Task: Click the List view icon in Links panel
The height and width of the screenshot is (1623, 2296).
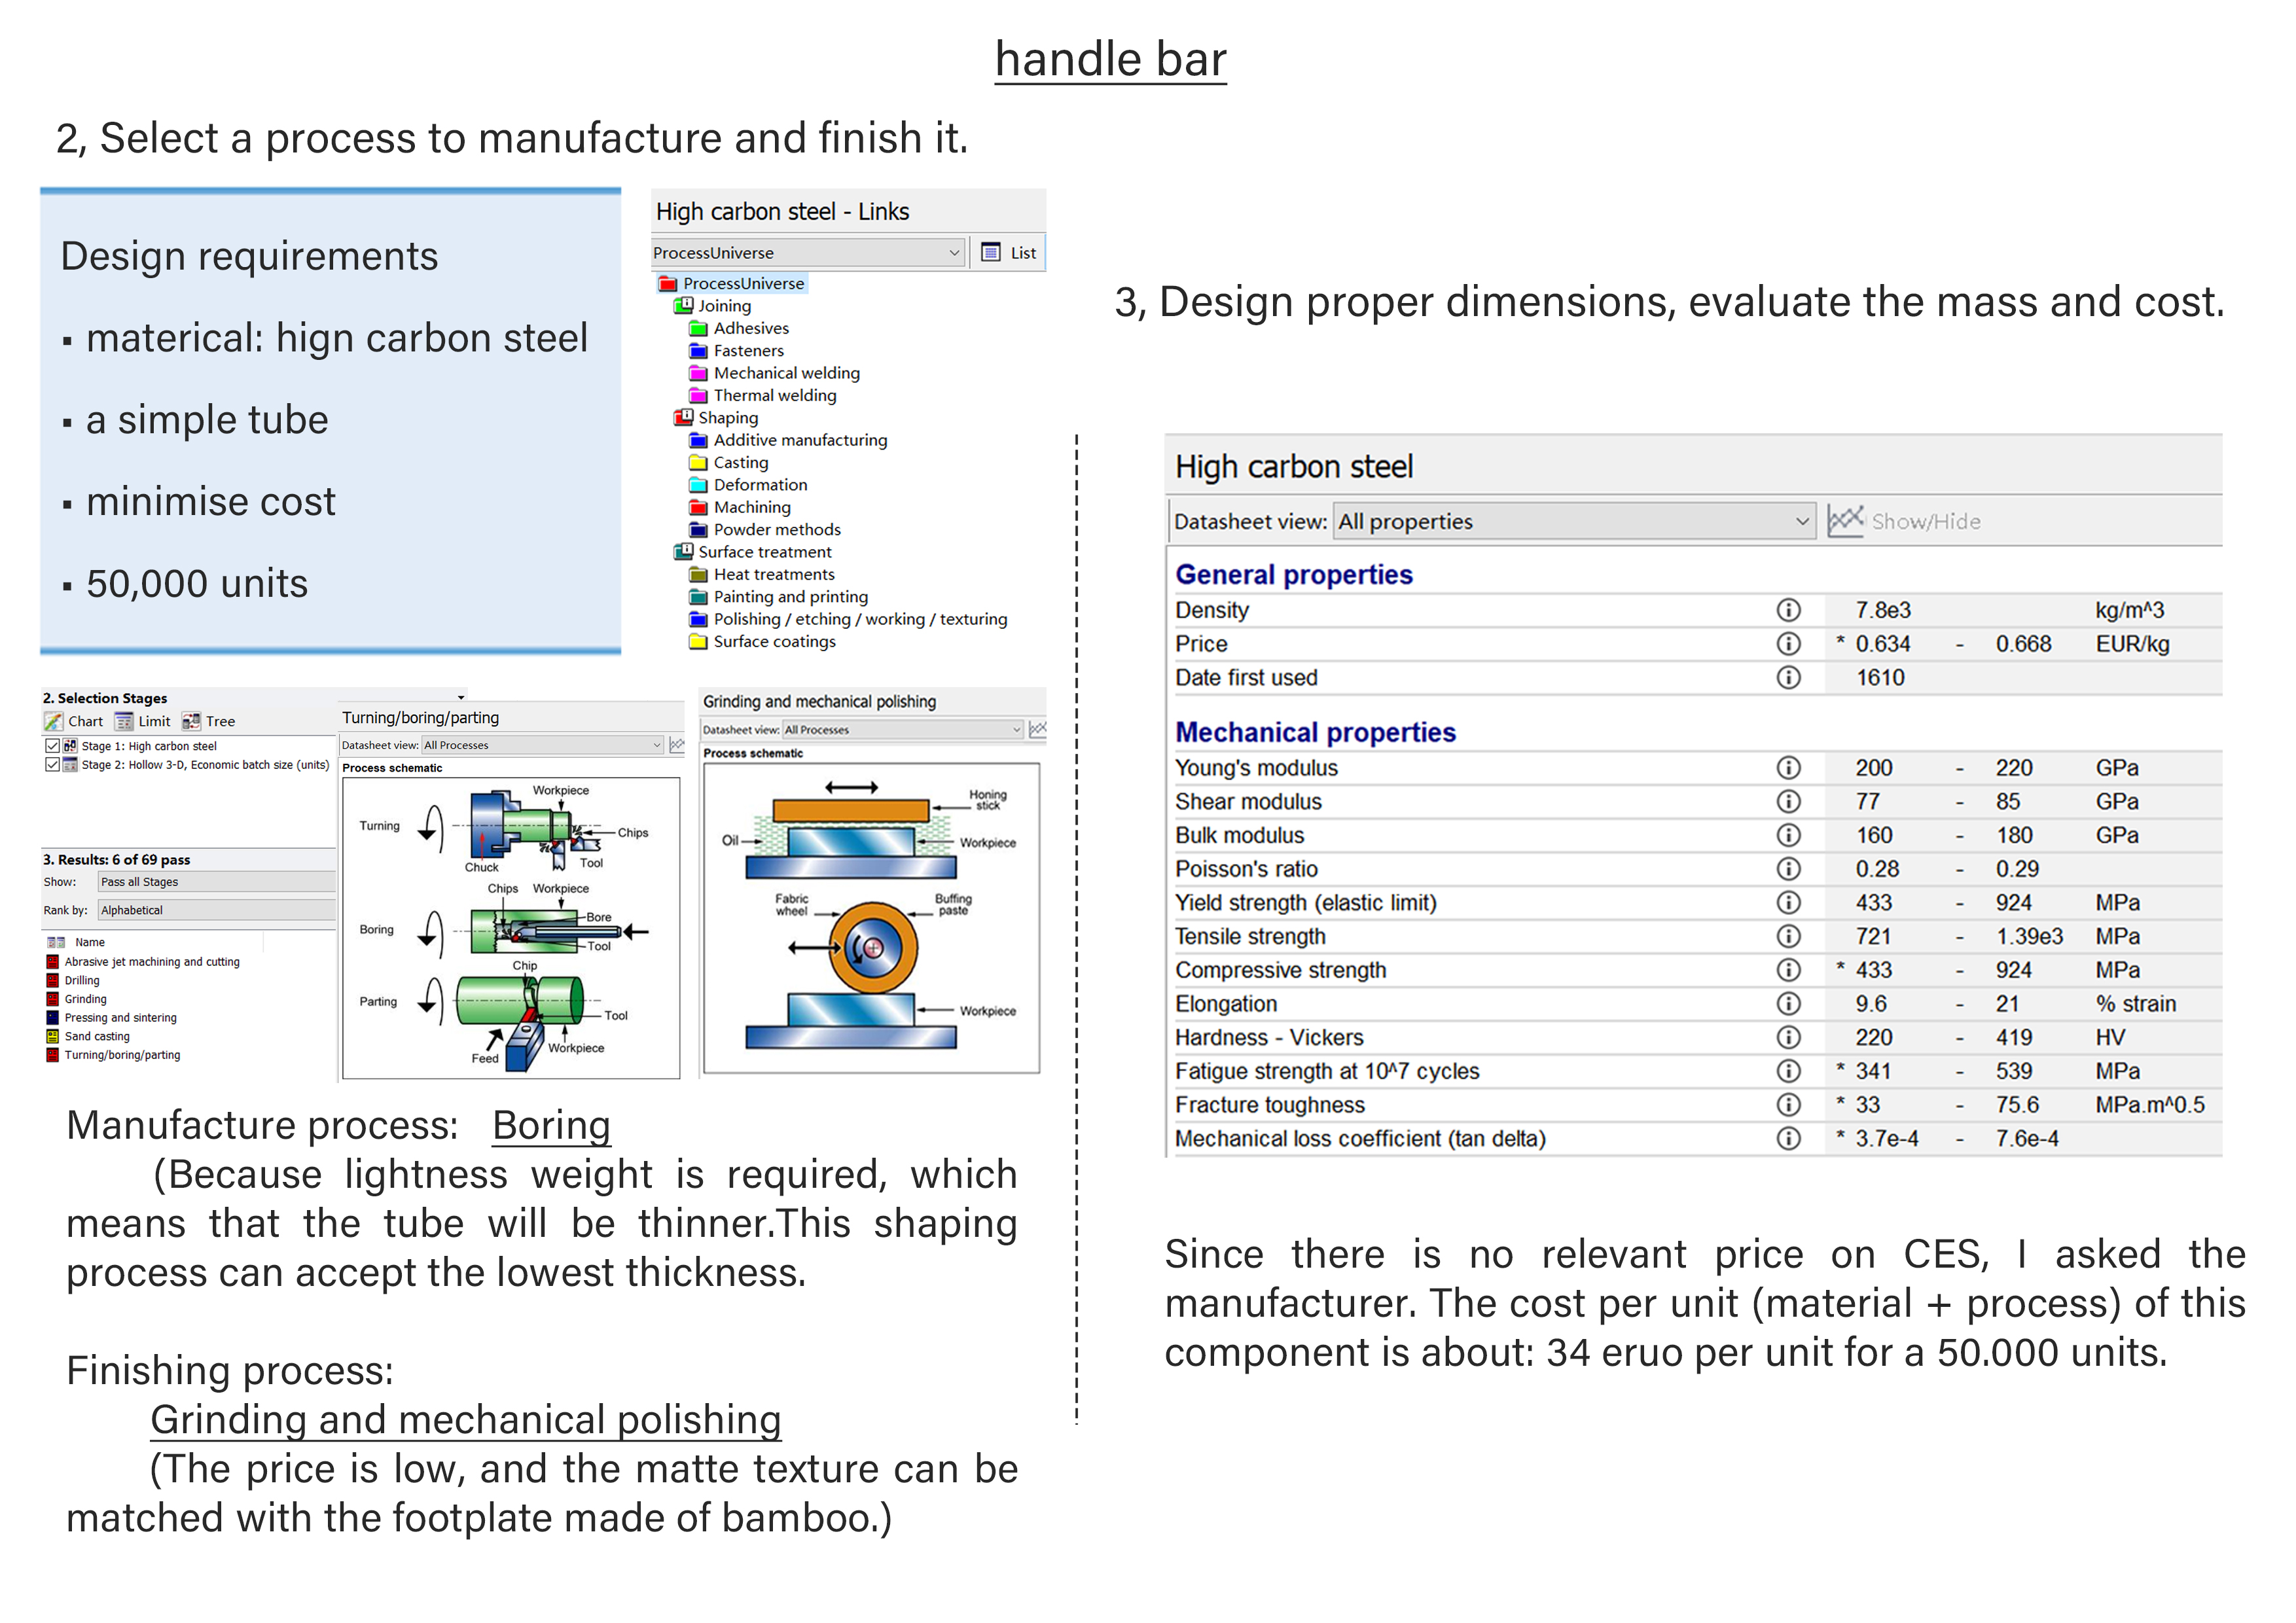Action: (x=990, y=252)
